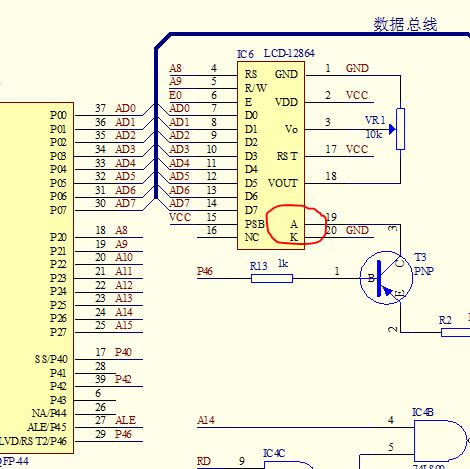This screenshot has height=469, width=470.
Task: Click the ALE/P45 pin name
Action: [47, 427]
